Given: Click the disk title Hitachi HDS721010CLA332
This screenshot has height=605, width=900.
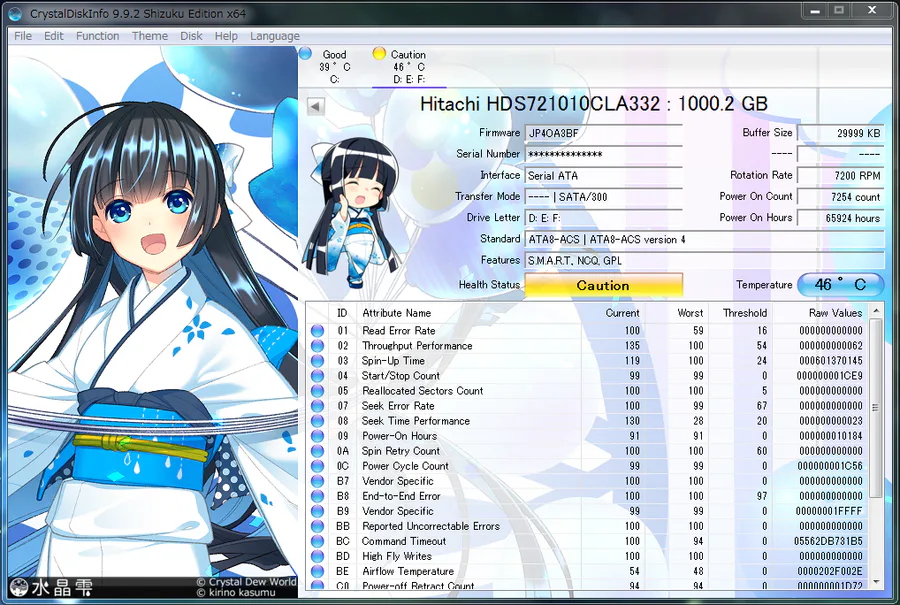Looking at the screenshot, I should [593, 104].
